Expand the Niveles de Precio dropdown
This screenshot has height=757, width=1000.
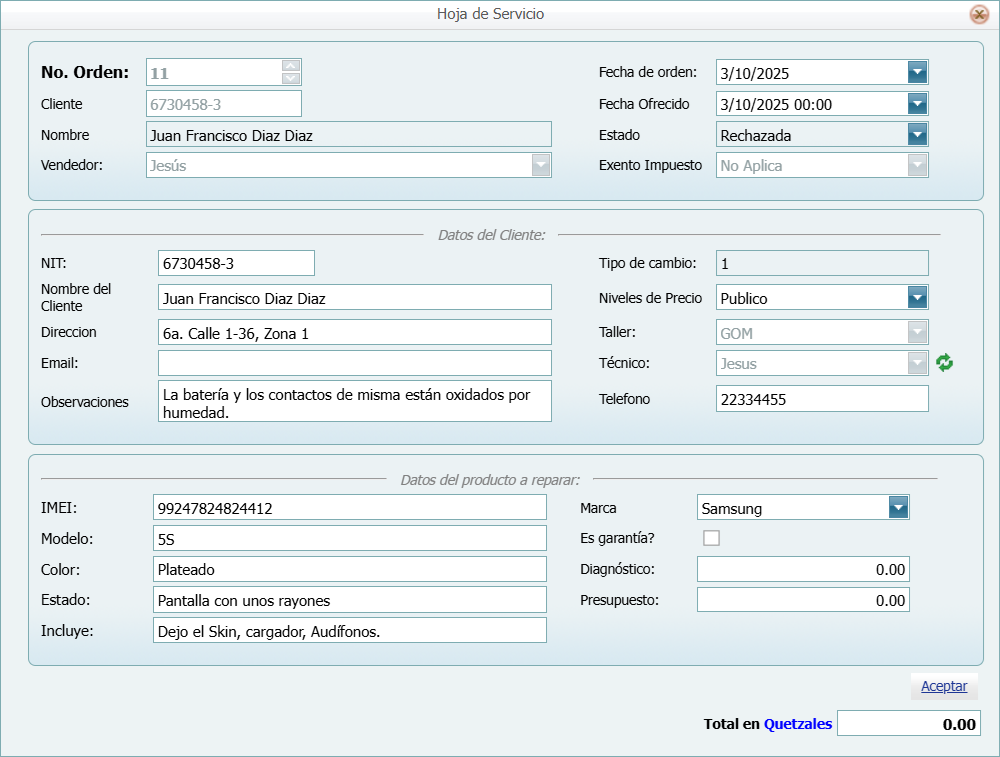point(917,297)
